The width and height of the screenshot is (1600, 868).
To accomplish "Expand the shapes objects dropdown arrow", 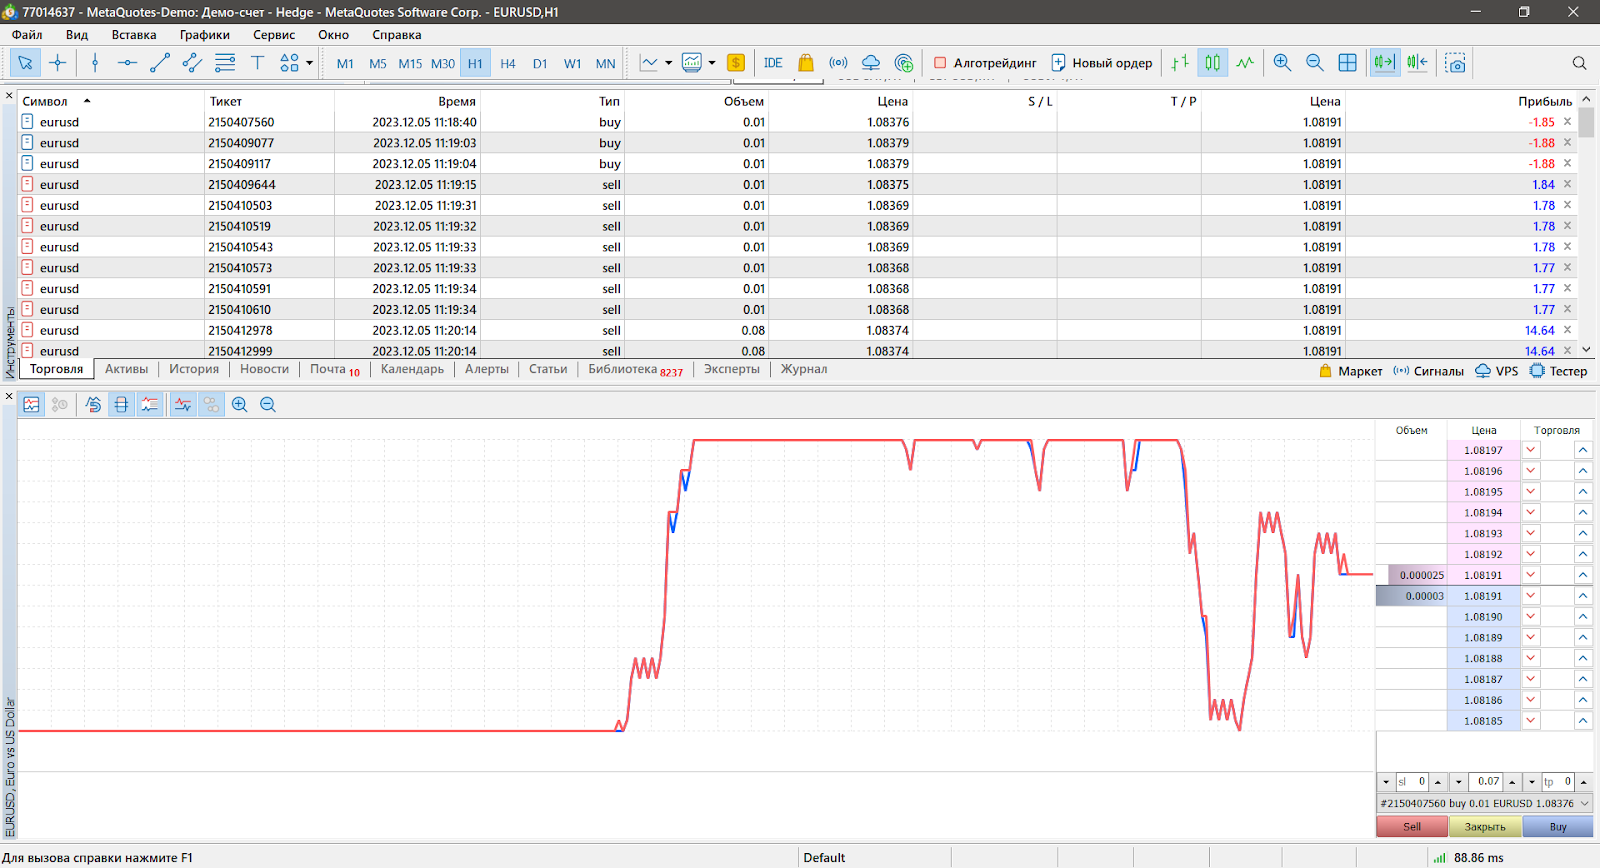I will coord(310,63).
